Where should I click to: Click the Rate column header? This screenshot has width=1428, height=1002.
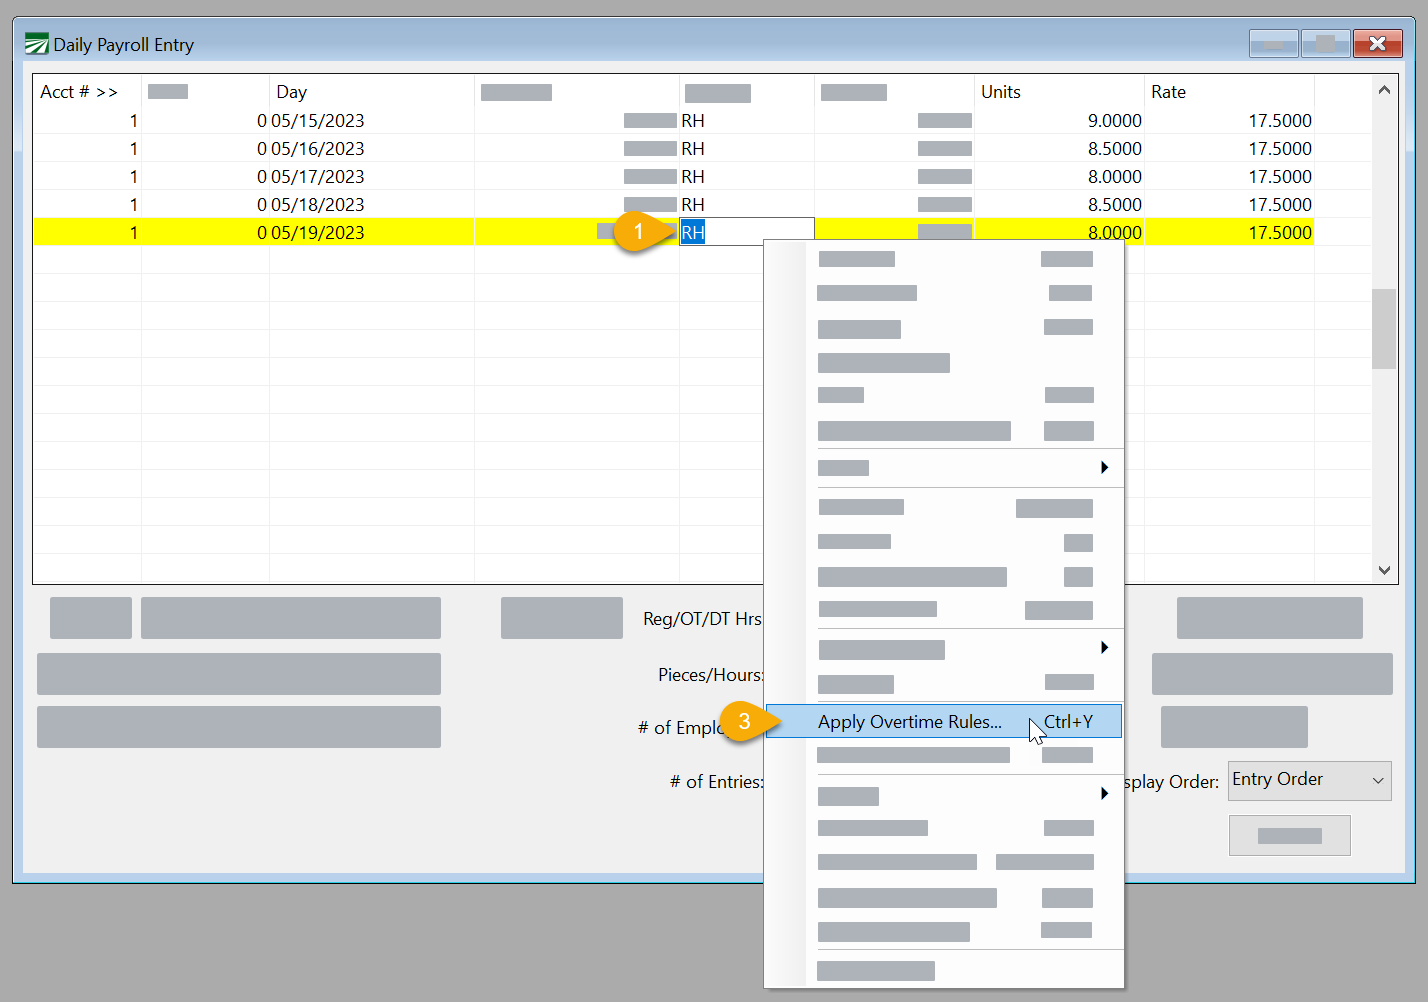(x=1168, y=92)
